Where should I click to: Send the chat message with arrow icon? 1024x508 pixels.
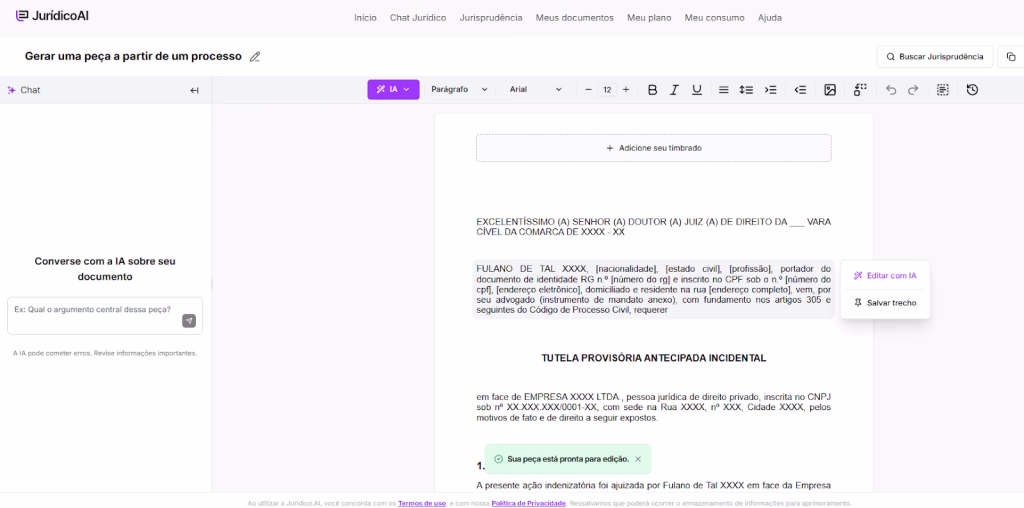coord(189,321)
